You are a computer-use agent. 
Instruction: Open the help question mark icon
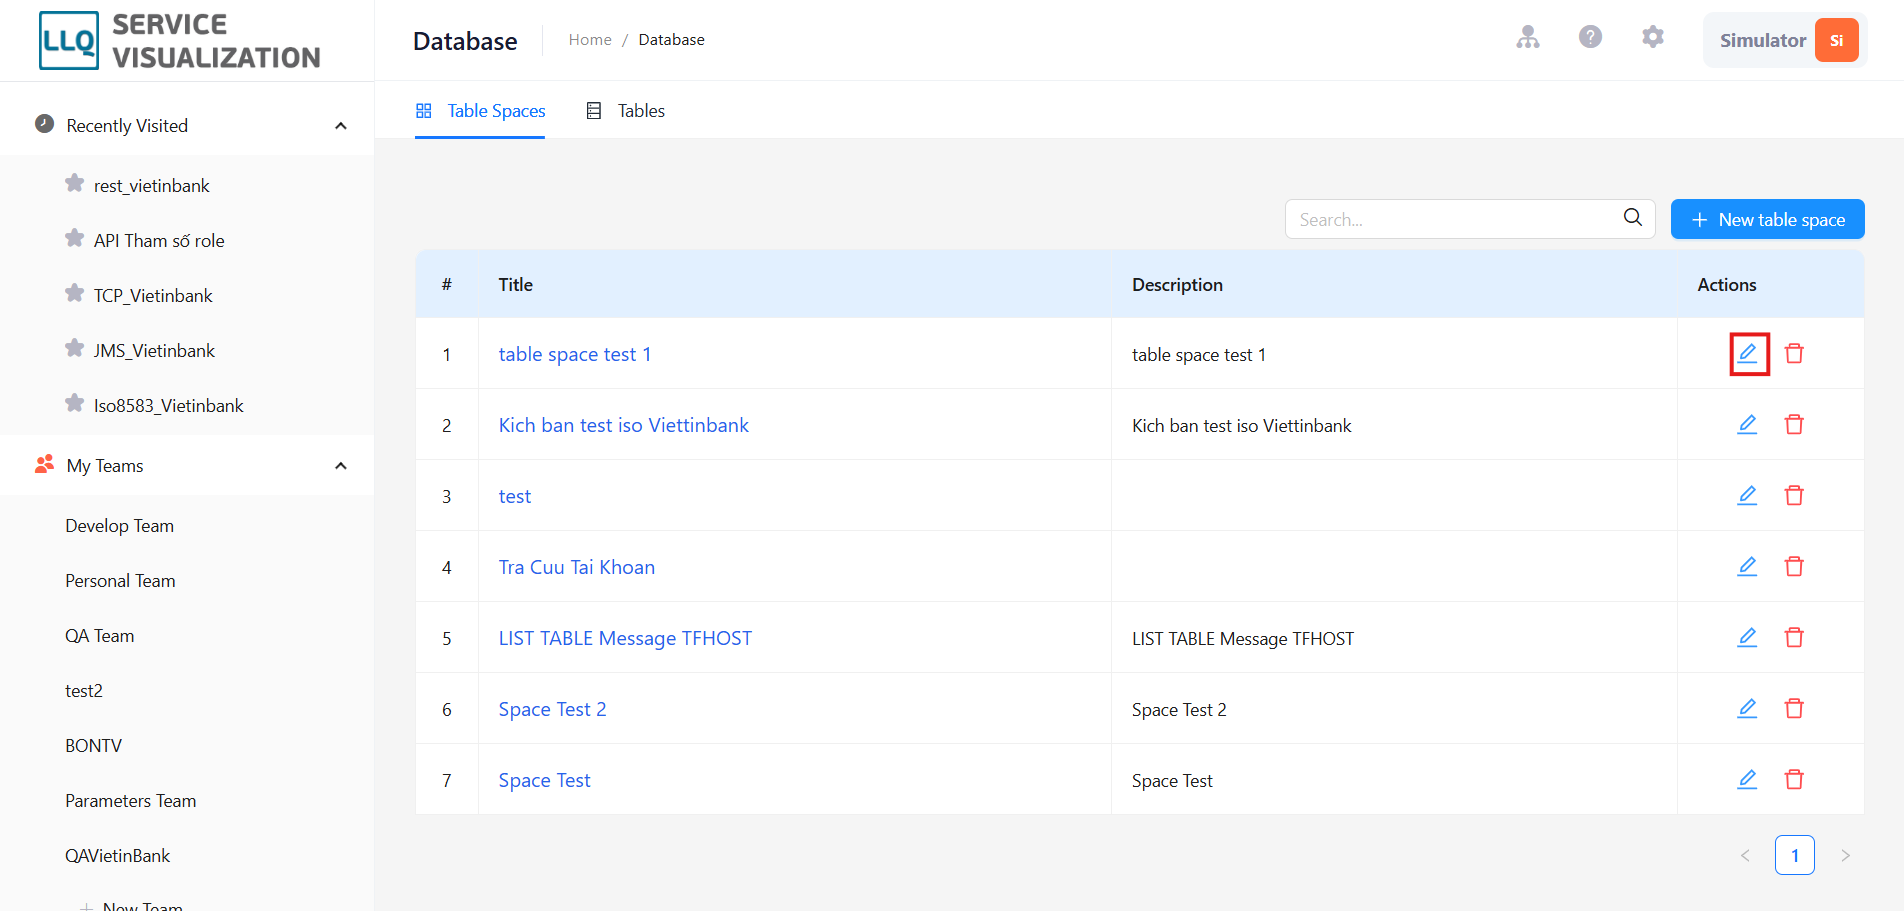pyautogui.click(x=1590, y=37)
